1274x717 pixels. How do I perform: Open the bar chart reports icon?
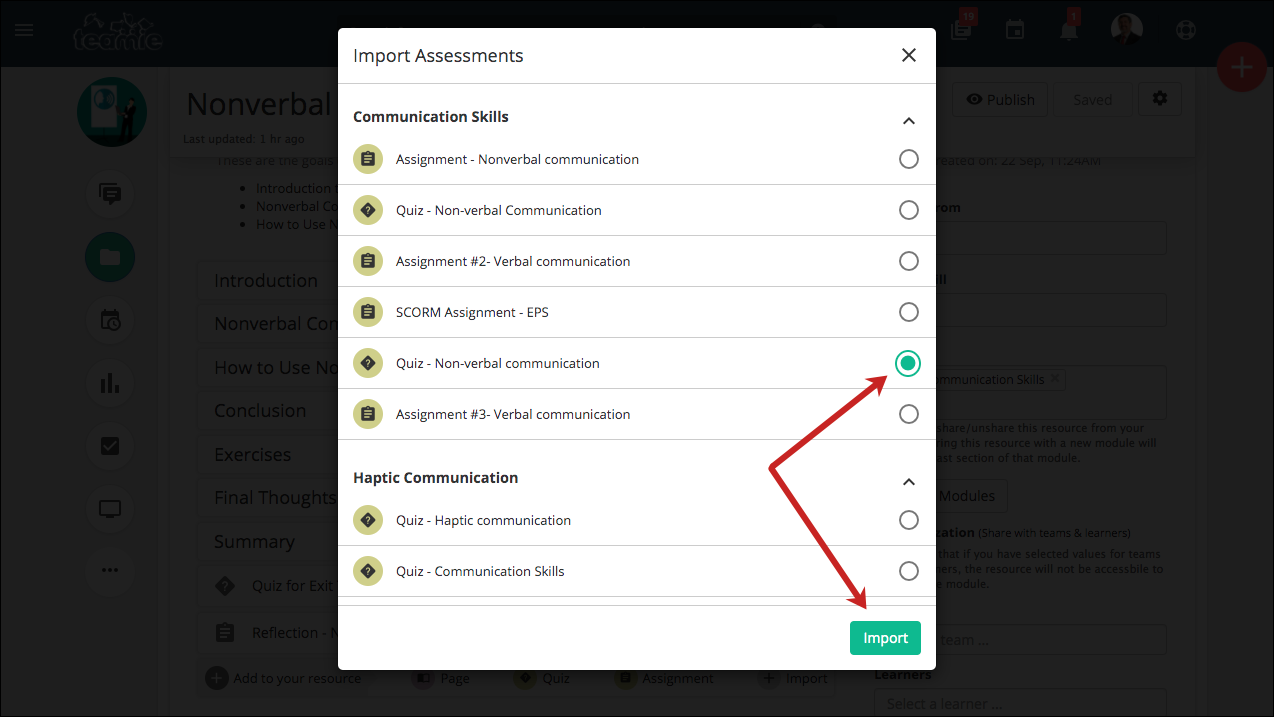pyautogui.click(x=110, y=382)
